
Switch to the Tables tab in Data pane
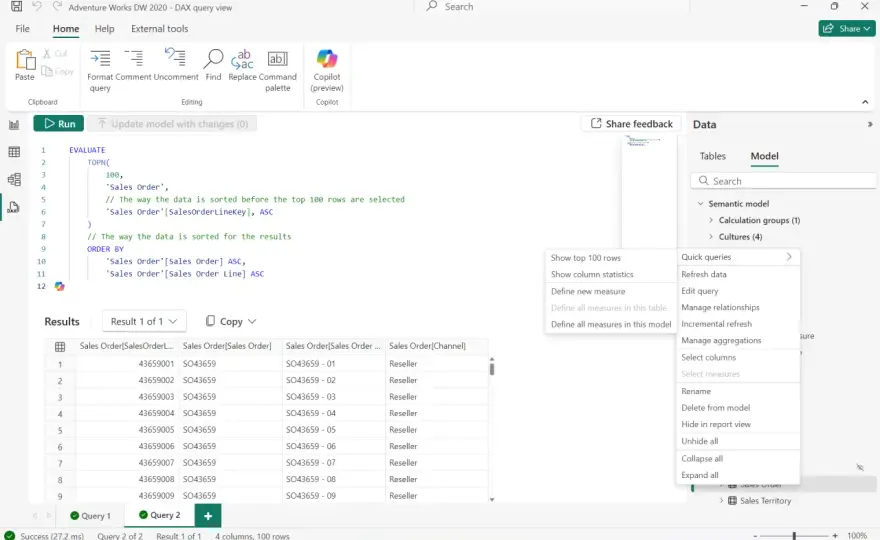coord(712,156)
